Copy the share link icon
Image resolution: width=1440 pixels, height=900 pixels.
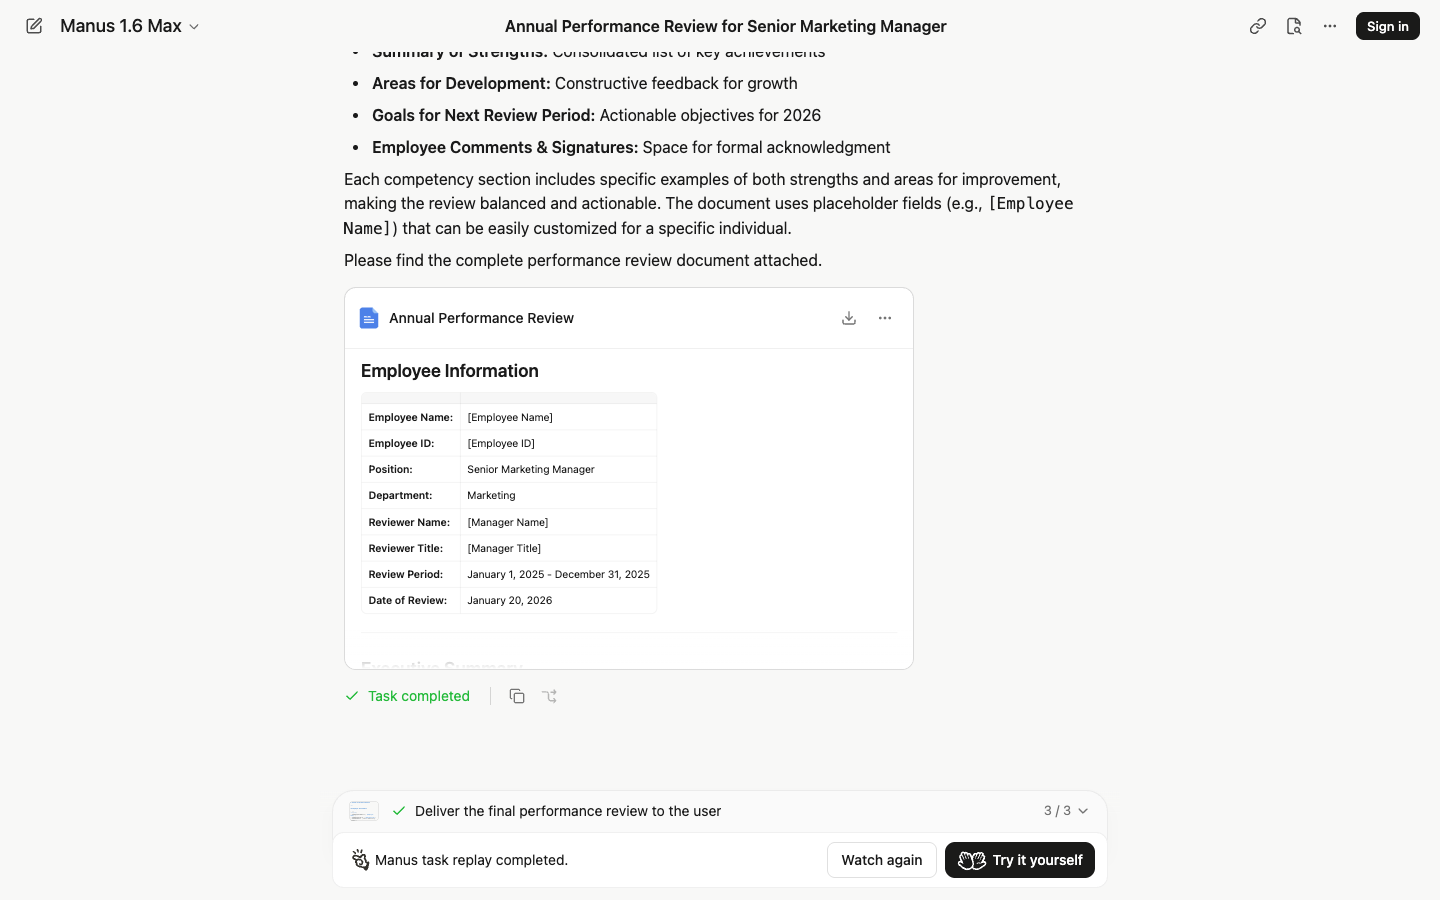coord(1258,26)
